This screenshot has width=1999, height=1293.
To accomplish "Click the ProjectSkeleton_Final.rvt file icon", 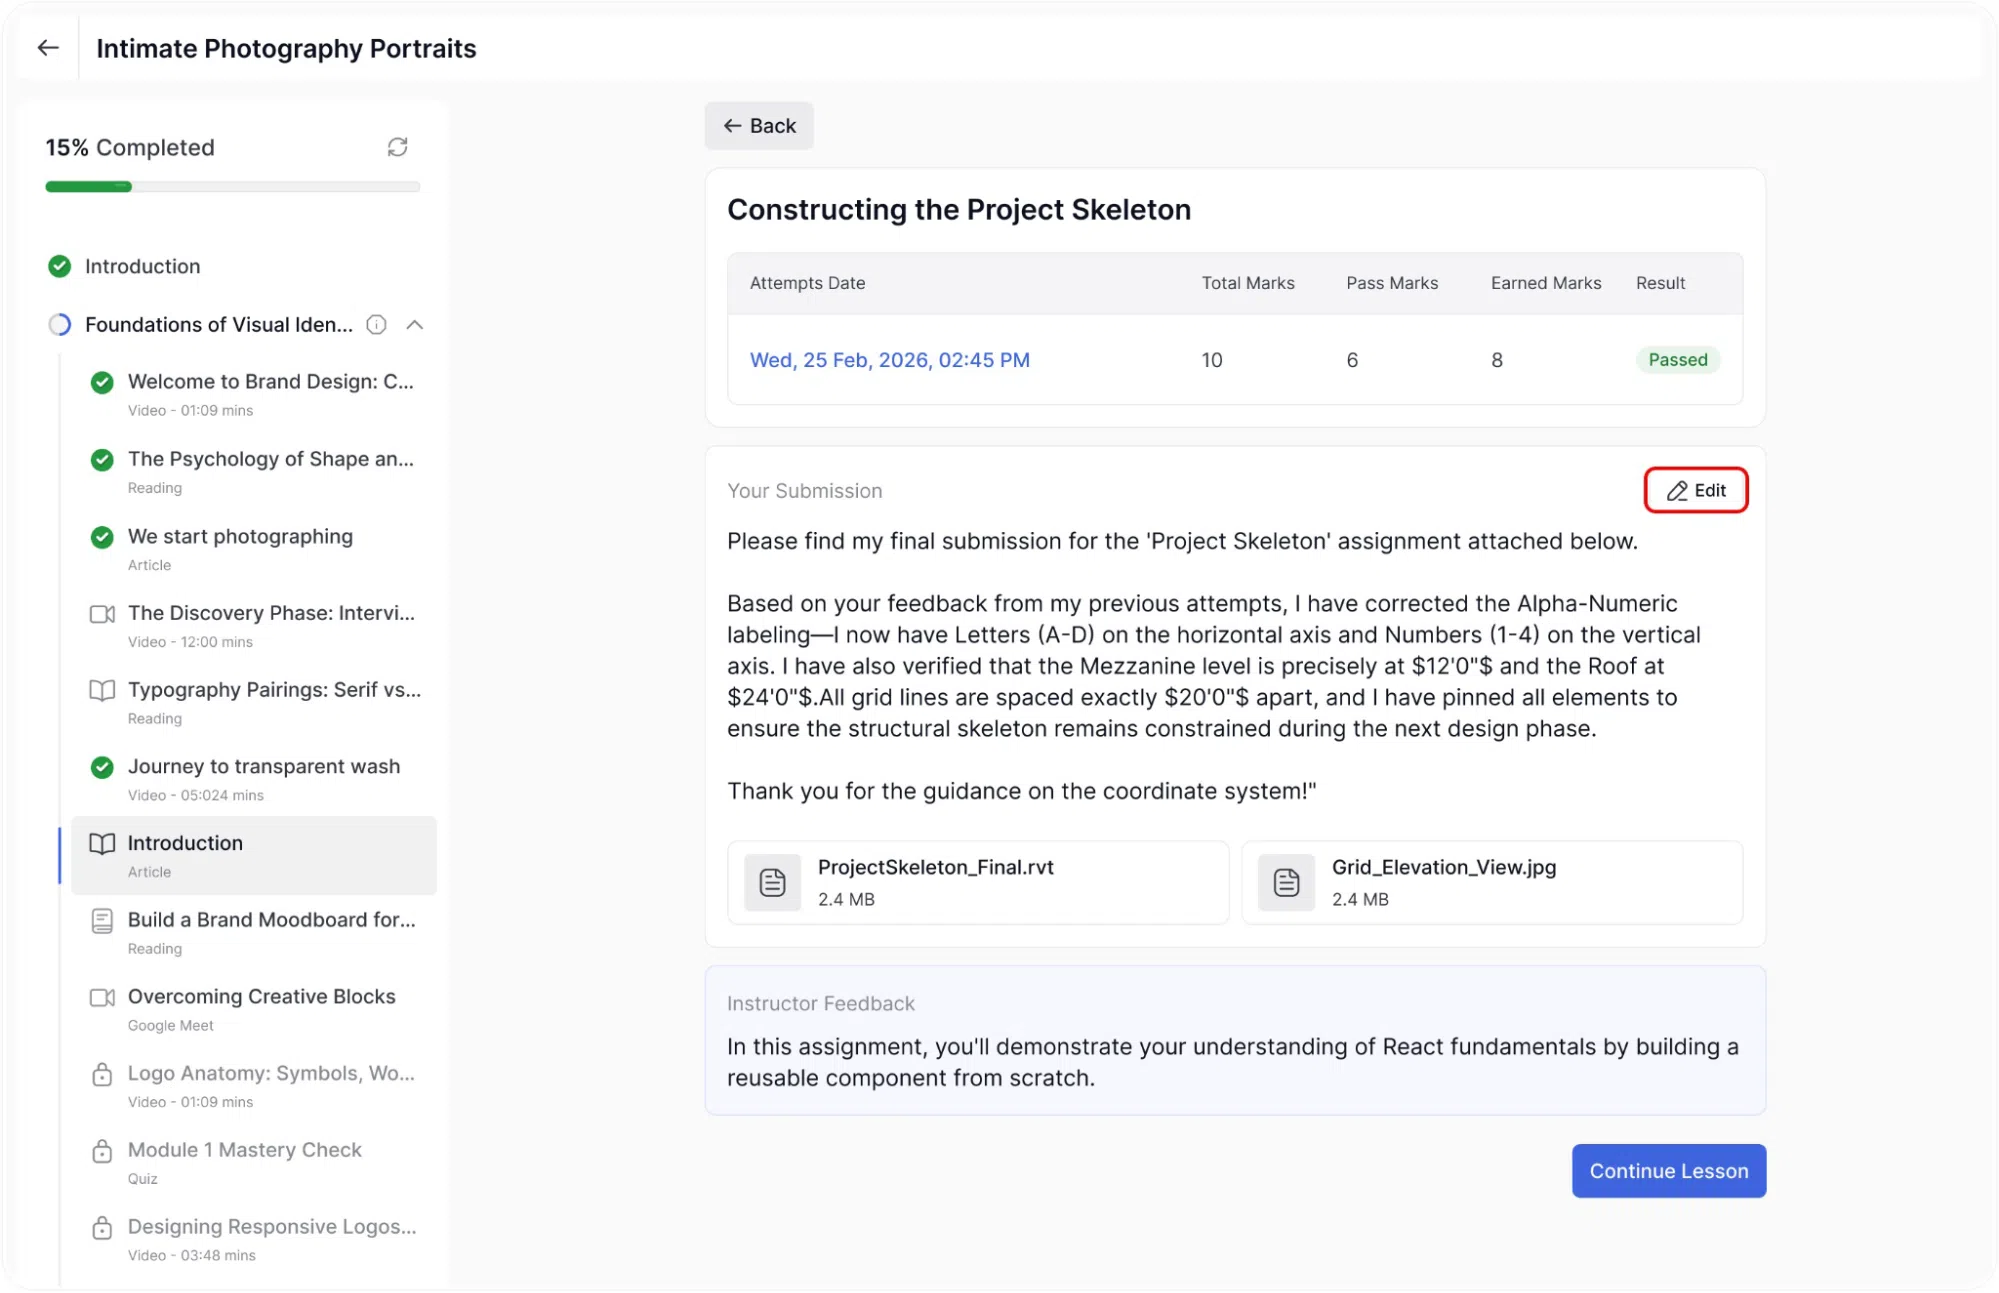I will pos(772,882).
